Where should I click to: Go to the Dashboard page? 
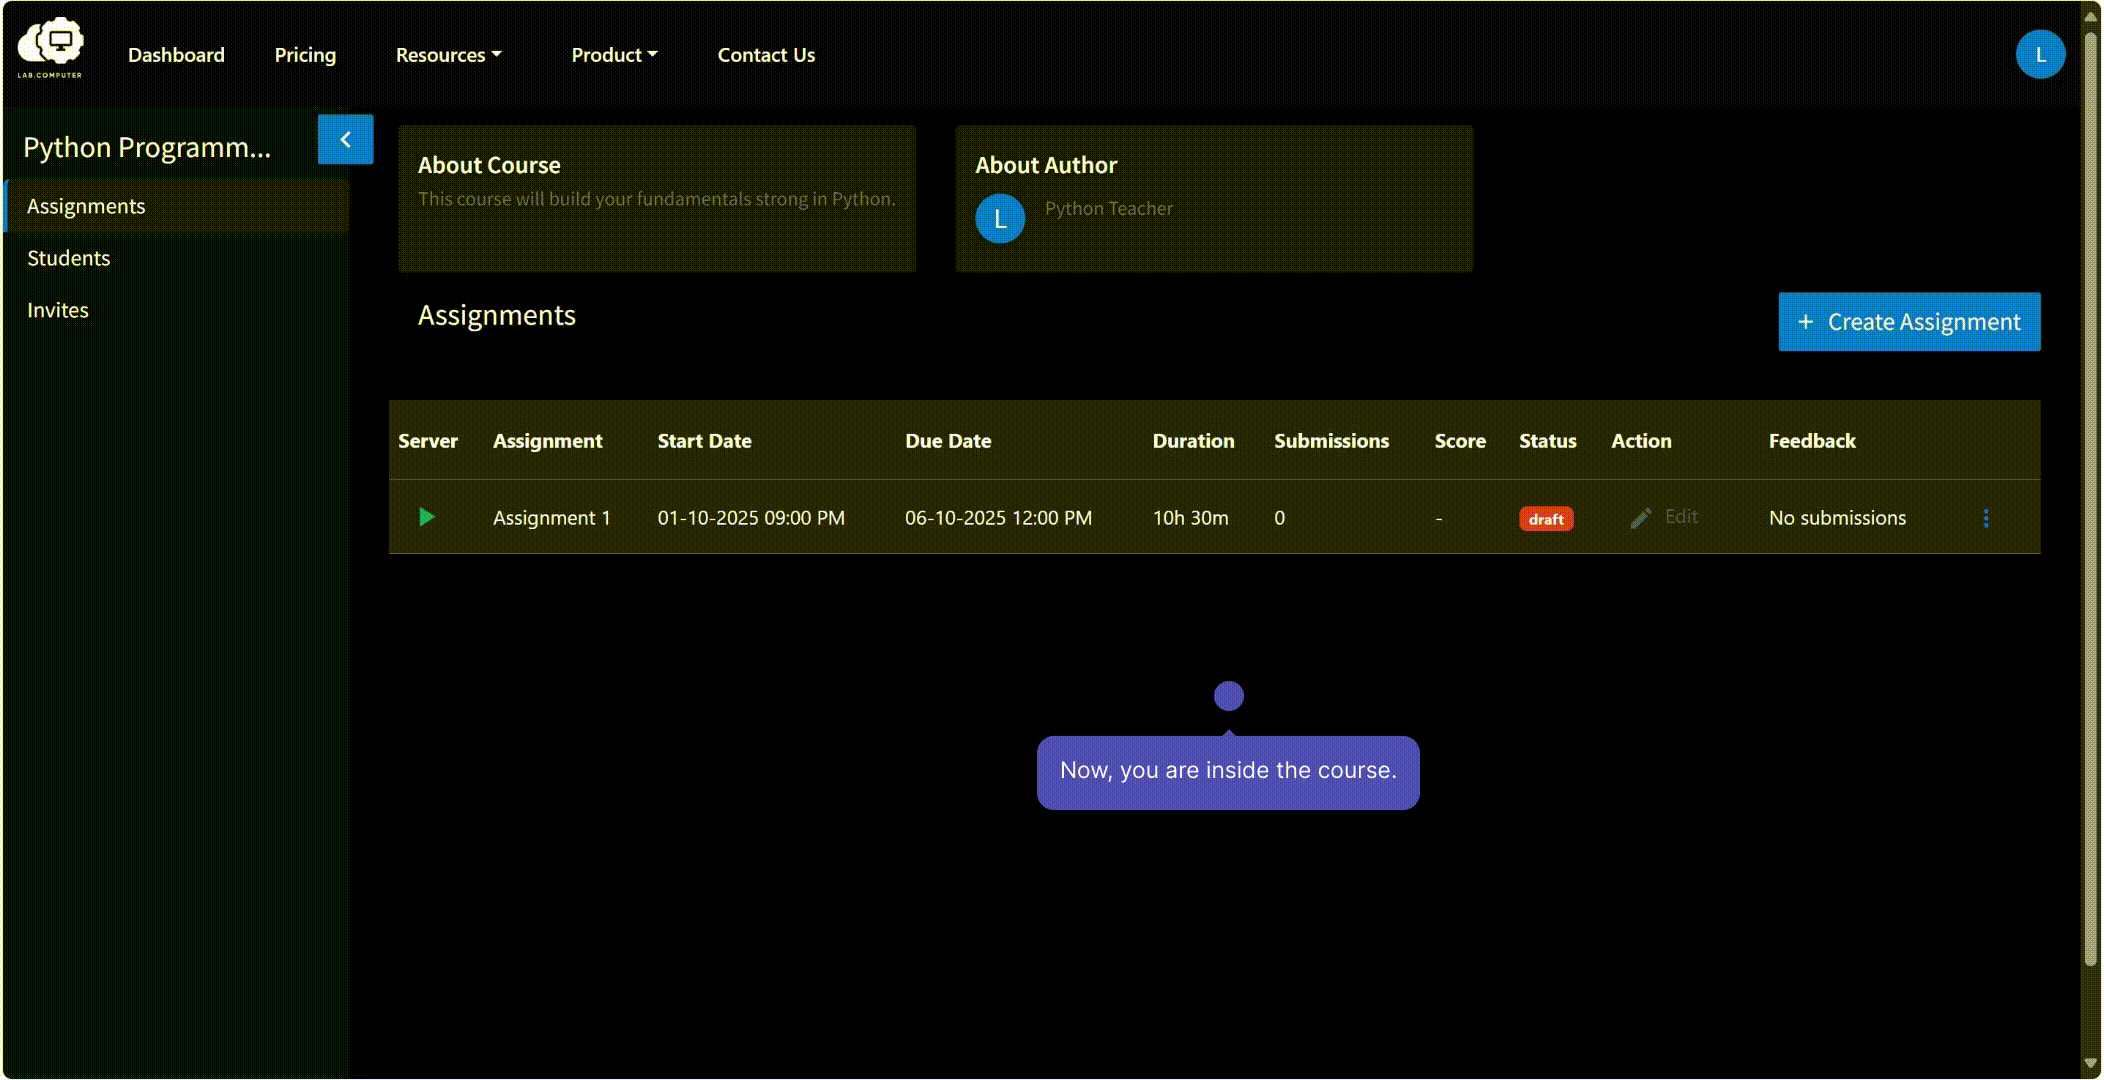pos(176,55)
